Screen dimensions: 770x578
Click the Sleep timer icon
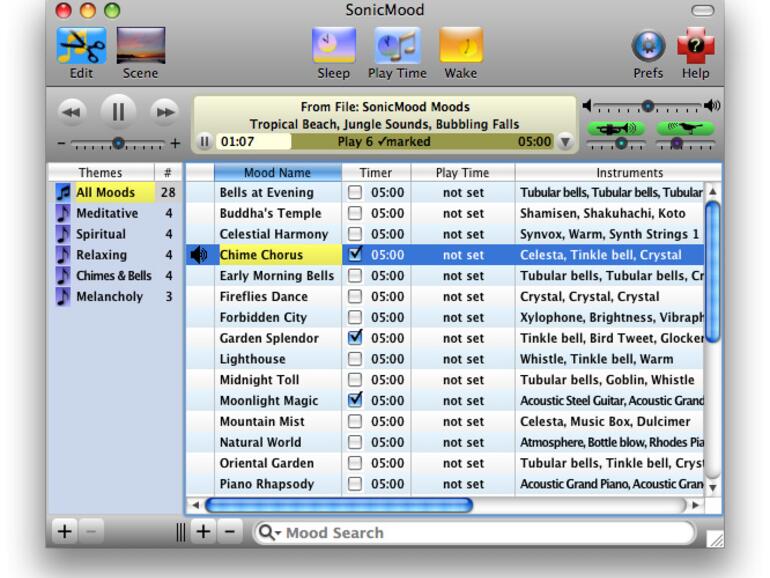point(333,46)
